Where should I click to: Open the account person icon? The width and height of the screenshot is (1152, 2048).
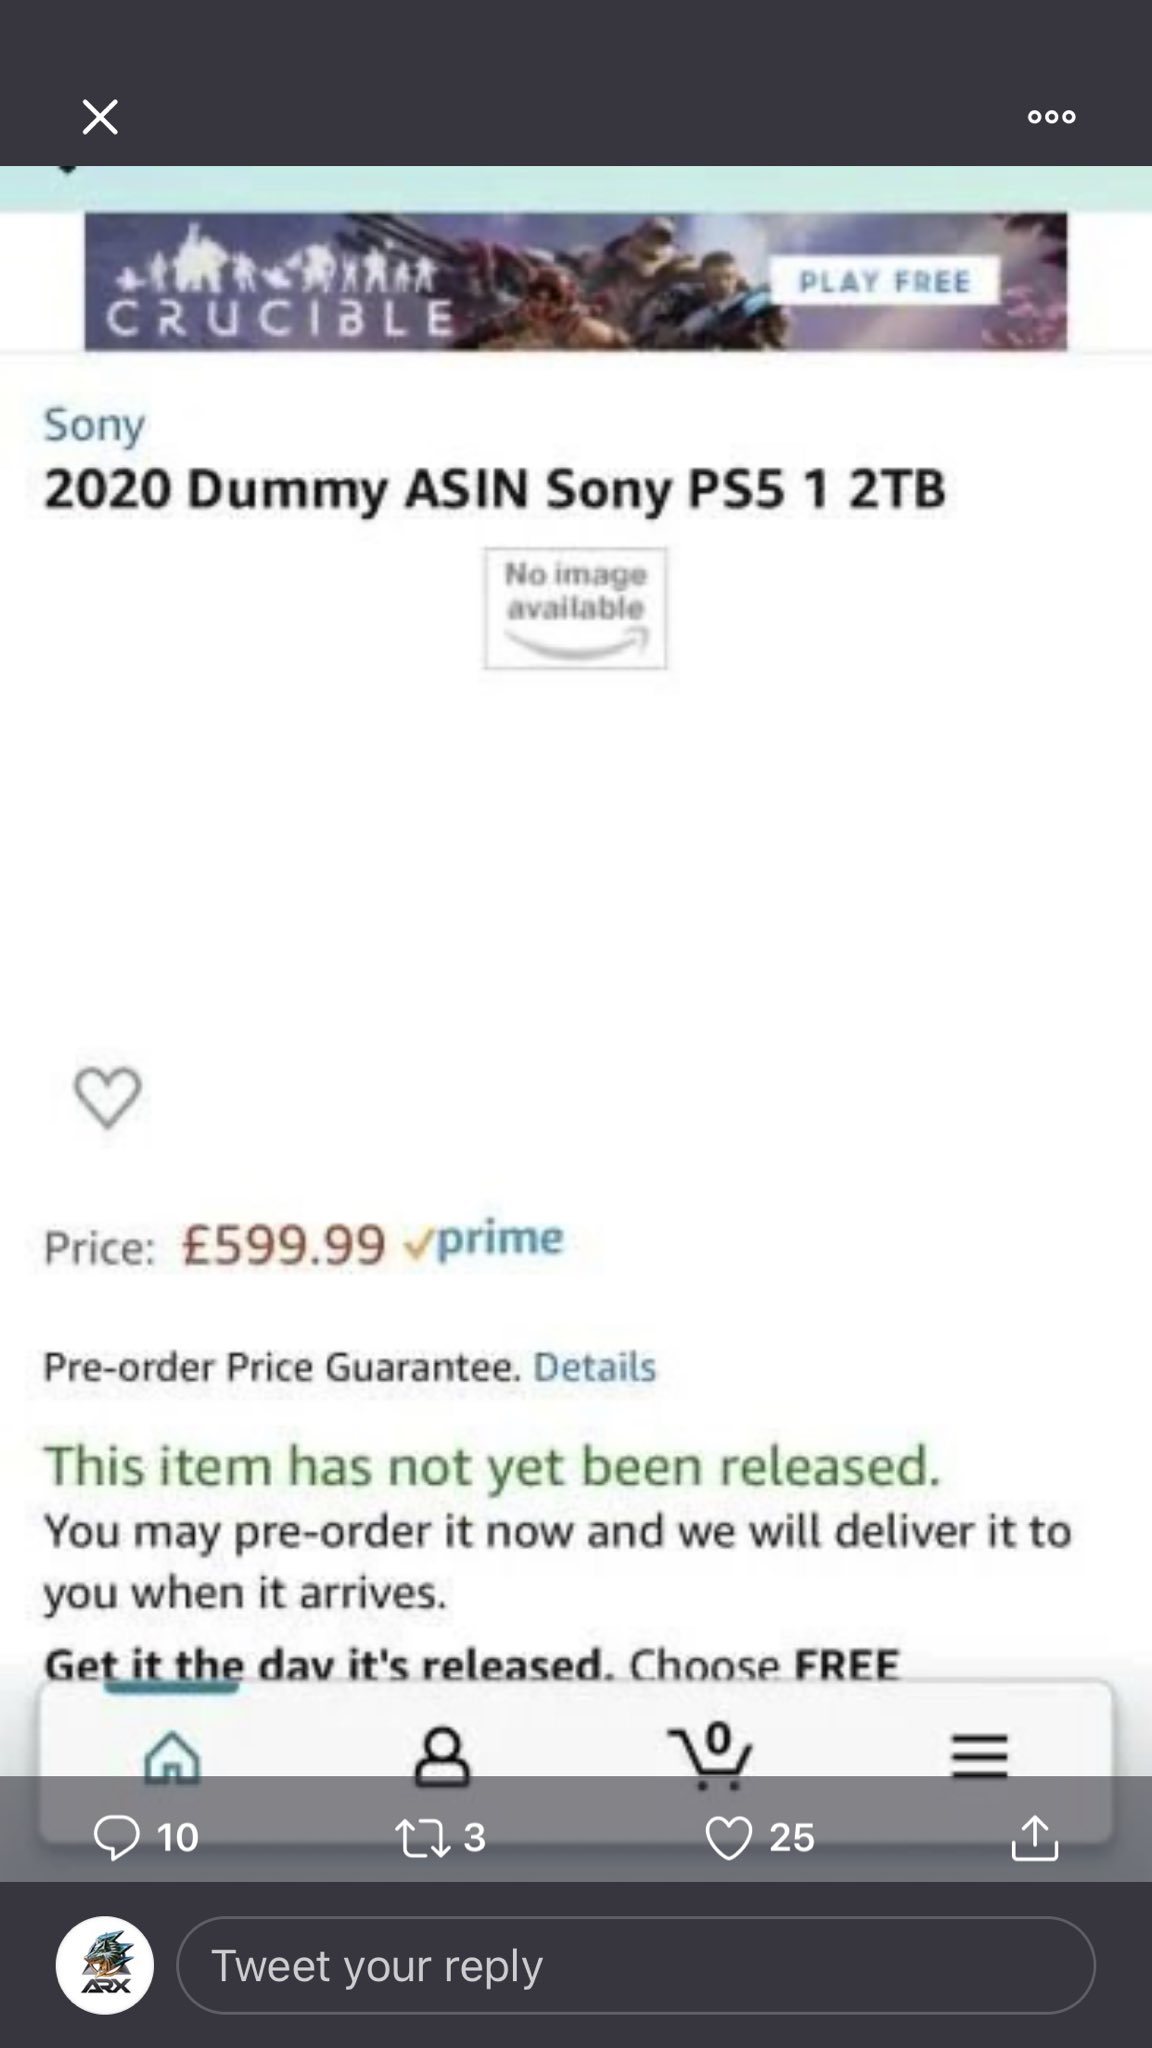tap(441, 1756)
